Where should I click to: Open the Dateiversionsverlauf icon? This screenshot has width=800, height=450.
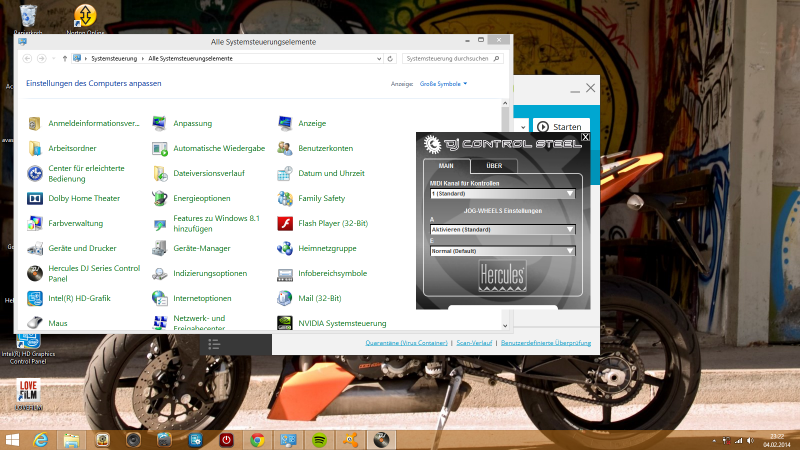(160, 173)
